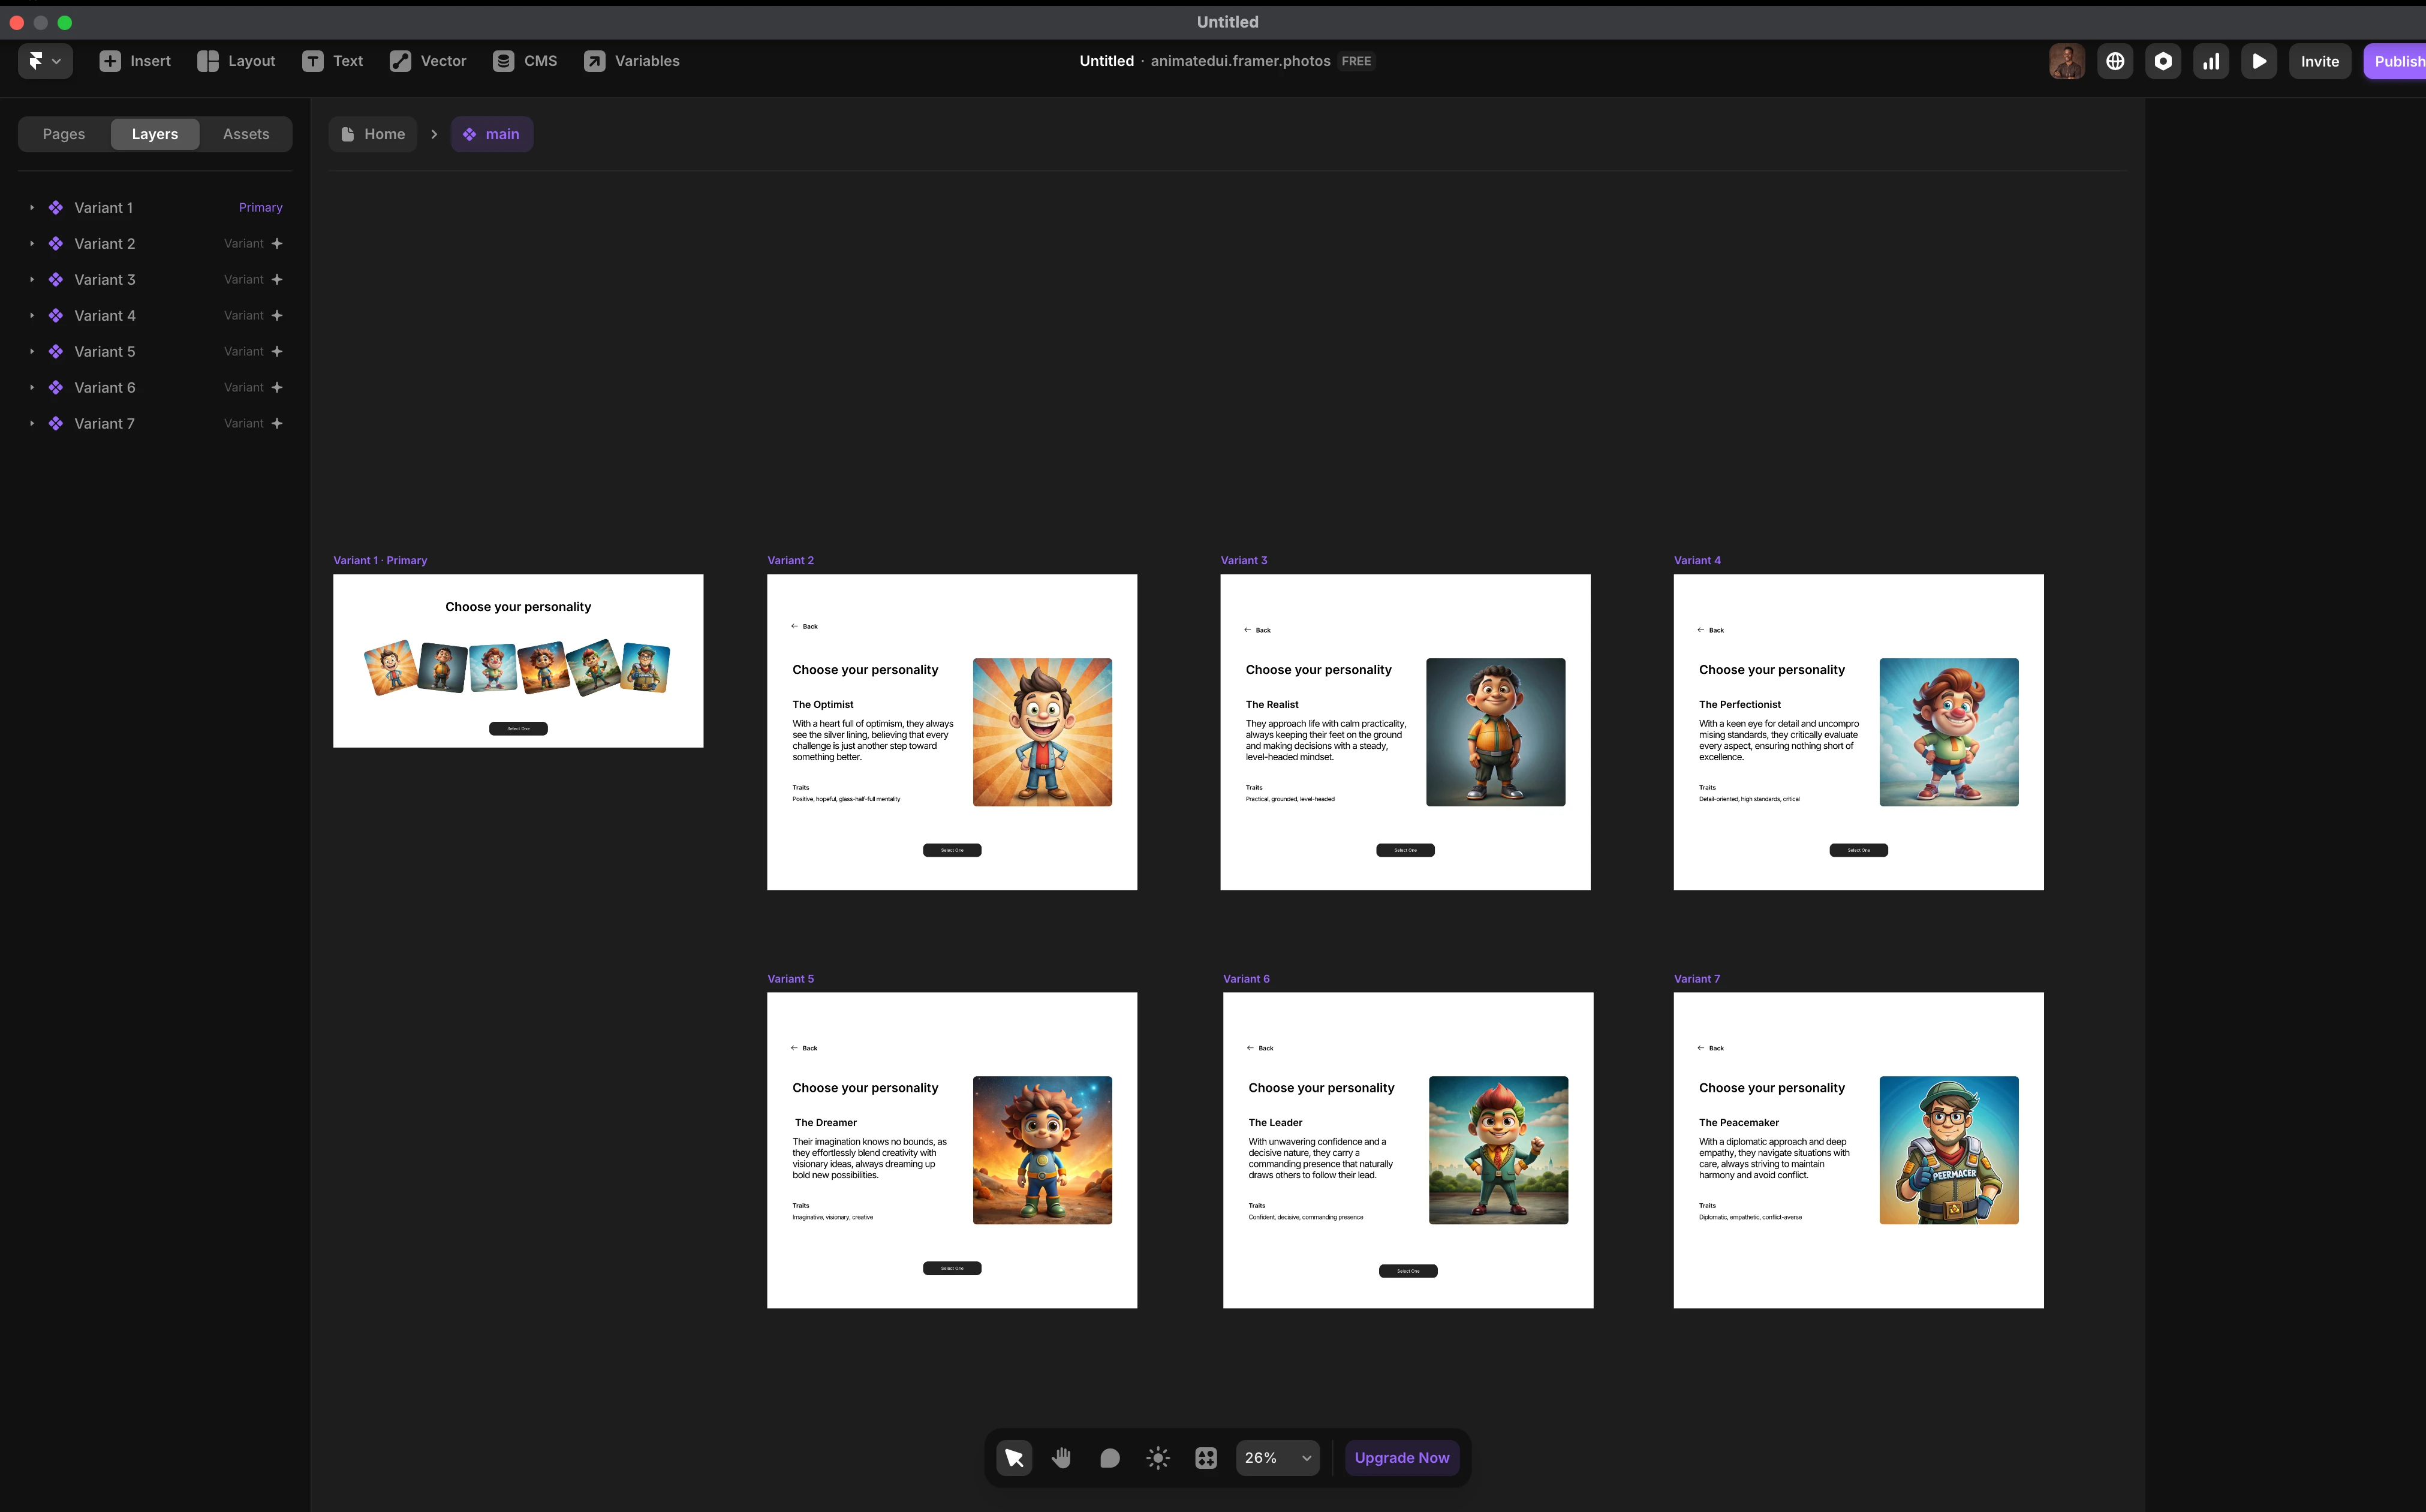This screenshot has height=1512, width=2426.
Task: Select Variant 3 canvas label
Action: pos(1244,561)
